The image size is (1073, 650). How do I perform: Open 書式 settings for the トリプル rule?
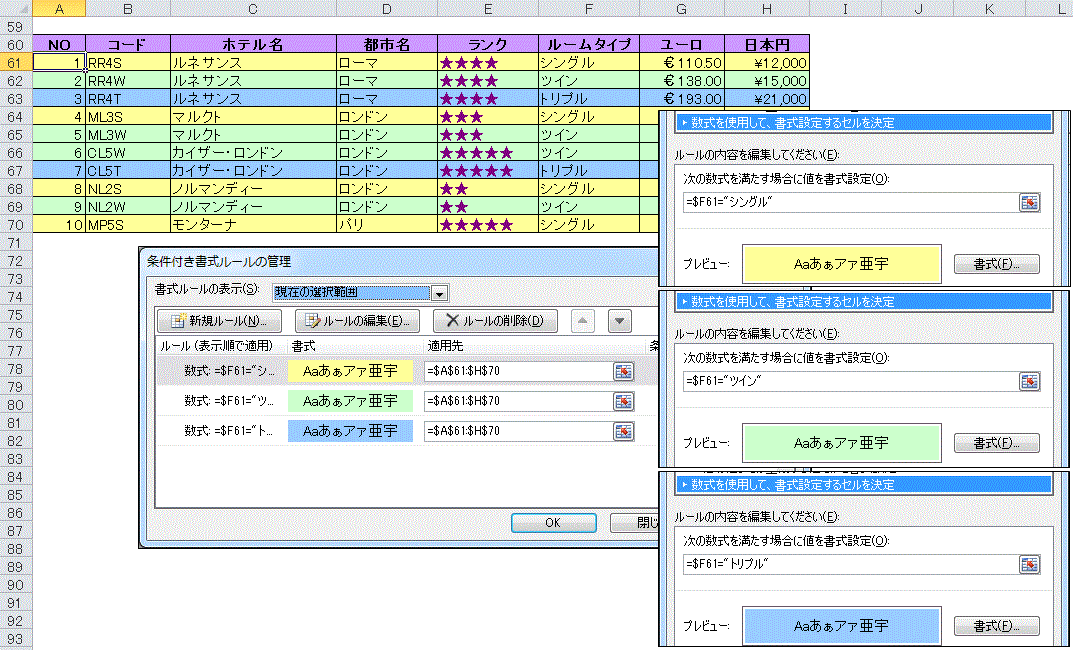[x=996, y=626]
